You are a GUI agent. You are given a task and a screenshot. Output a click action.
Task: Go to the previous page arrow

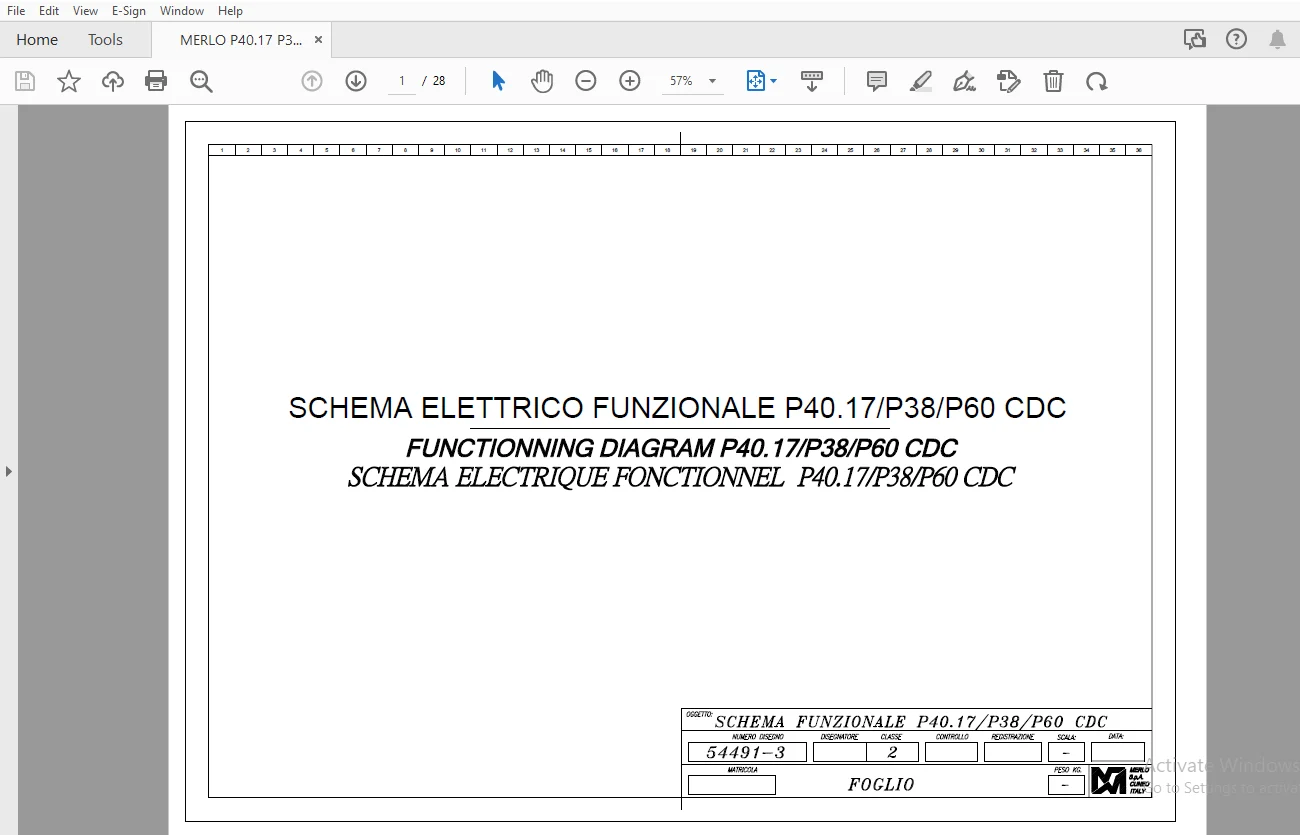pos(312,81)
